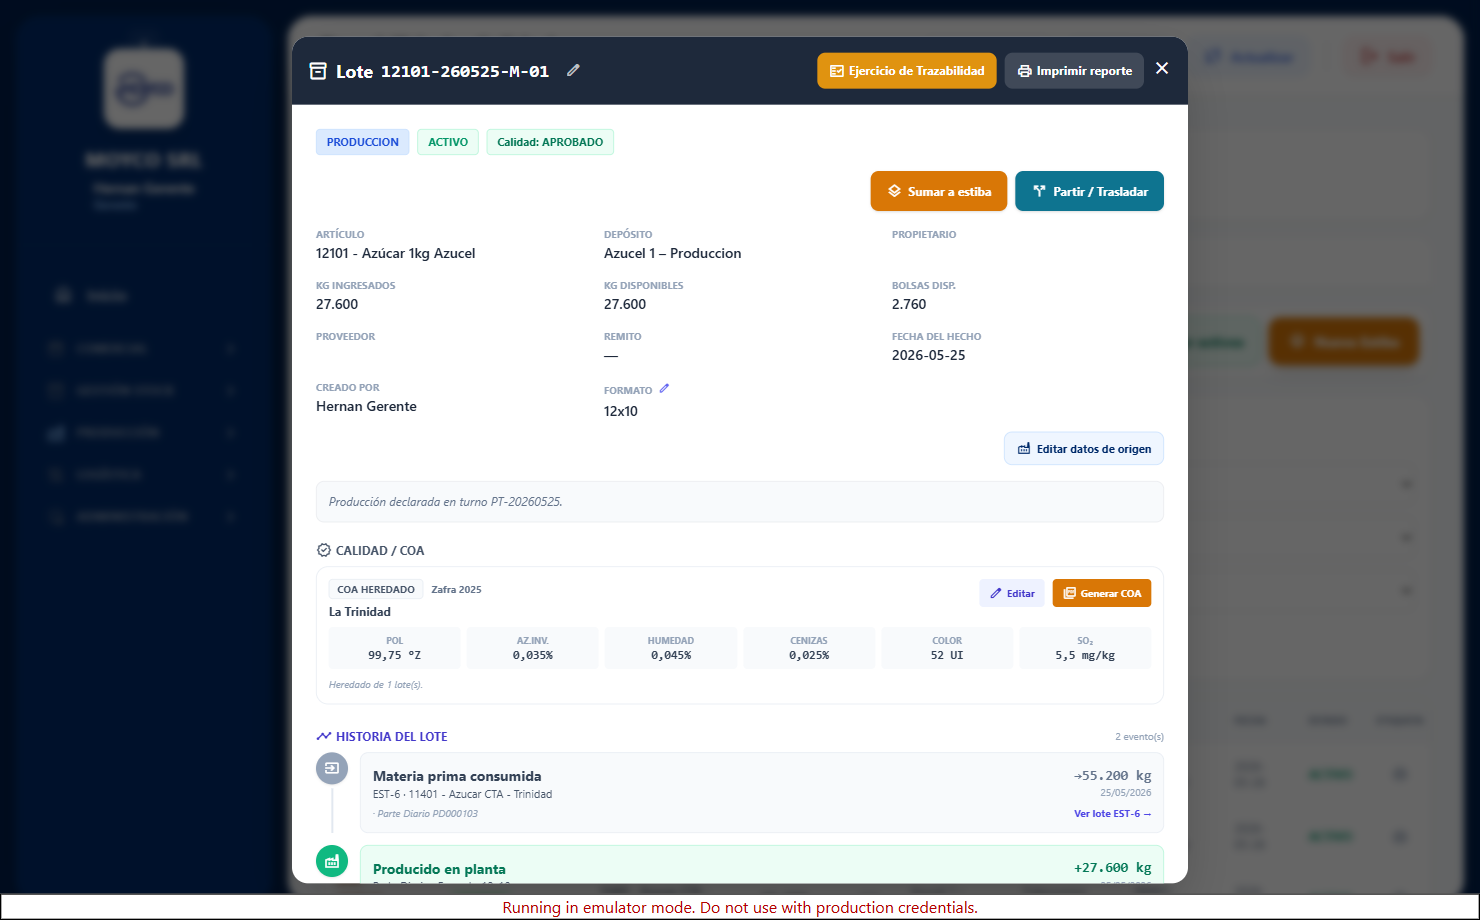Click Sumar a estiba button
This screenshot has width=1480, height=920.
coord(939,191)
